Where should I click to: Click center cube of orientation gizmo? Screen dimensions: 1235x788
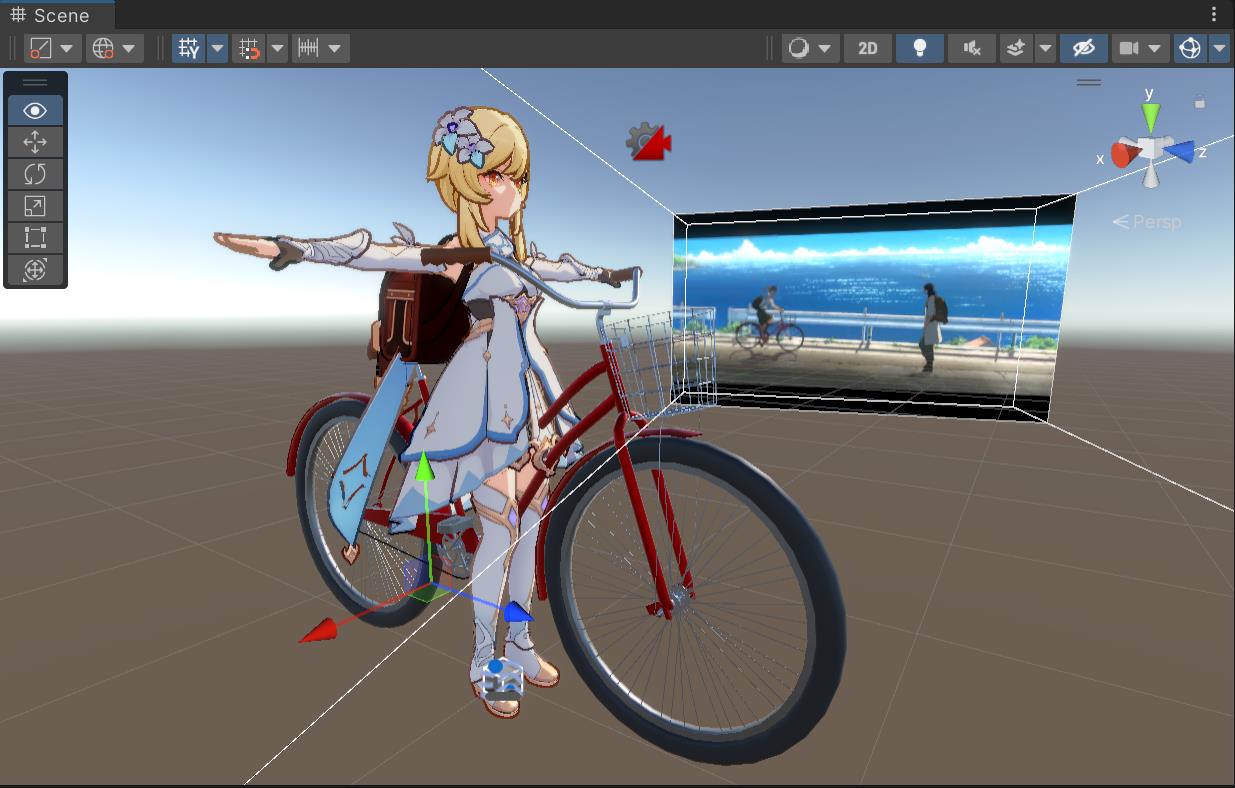[x=1152, y=149]
